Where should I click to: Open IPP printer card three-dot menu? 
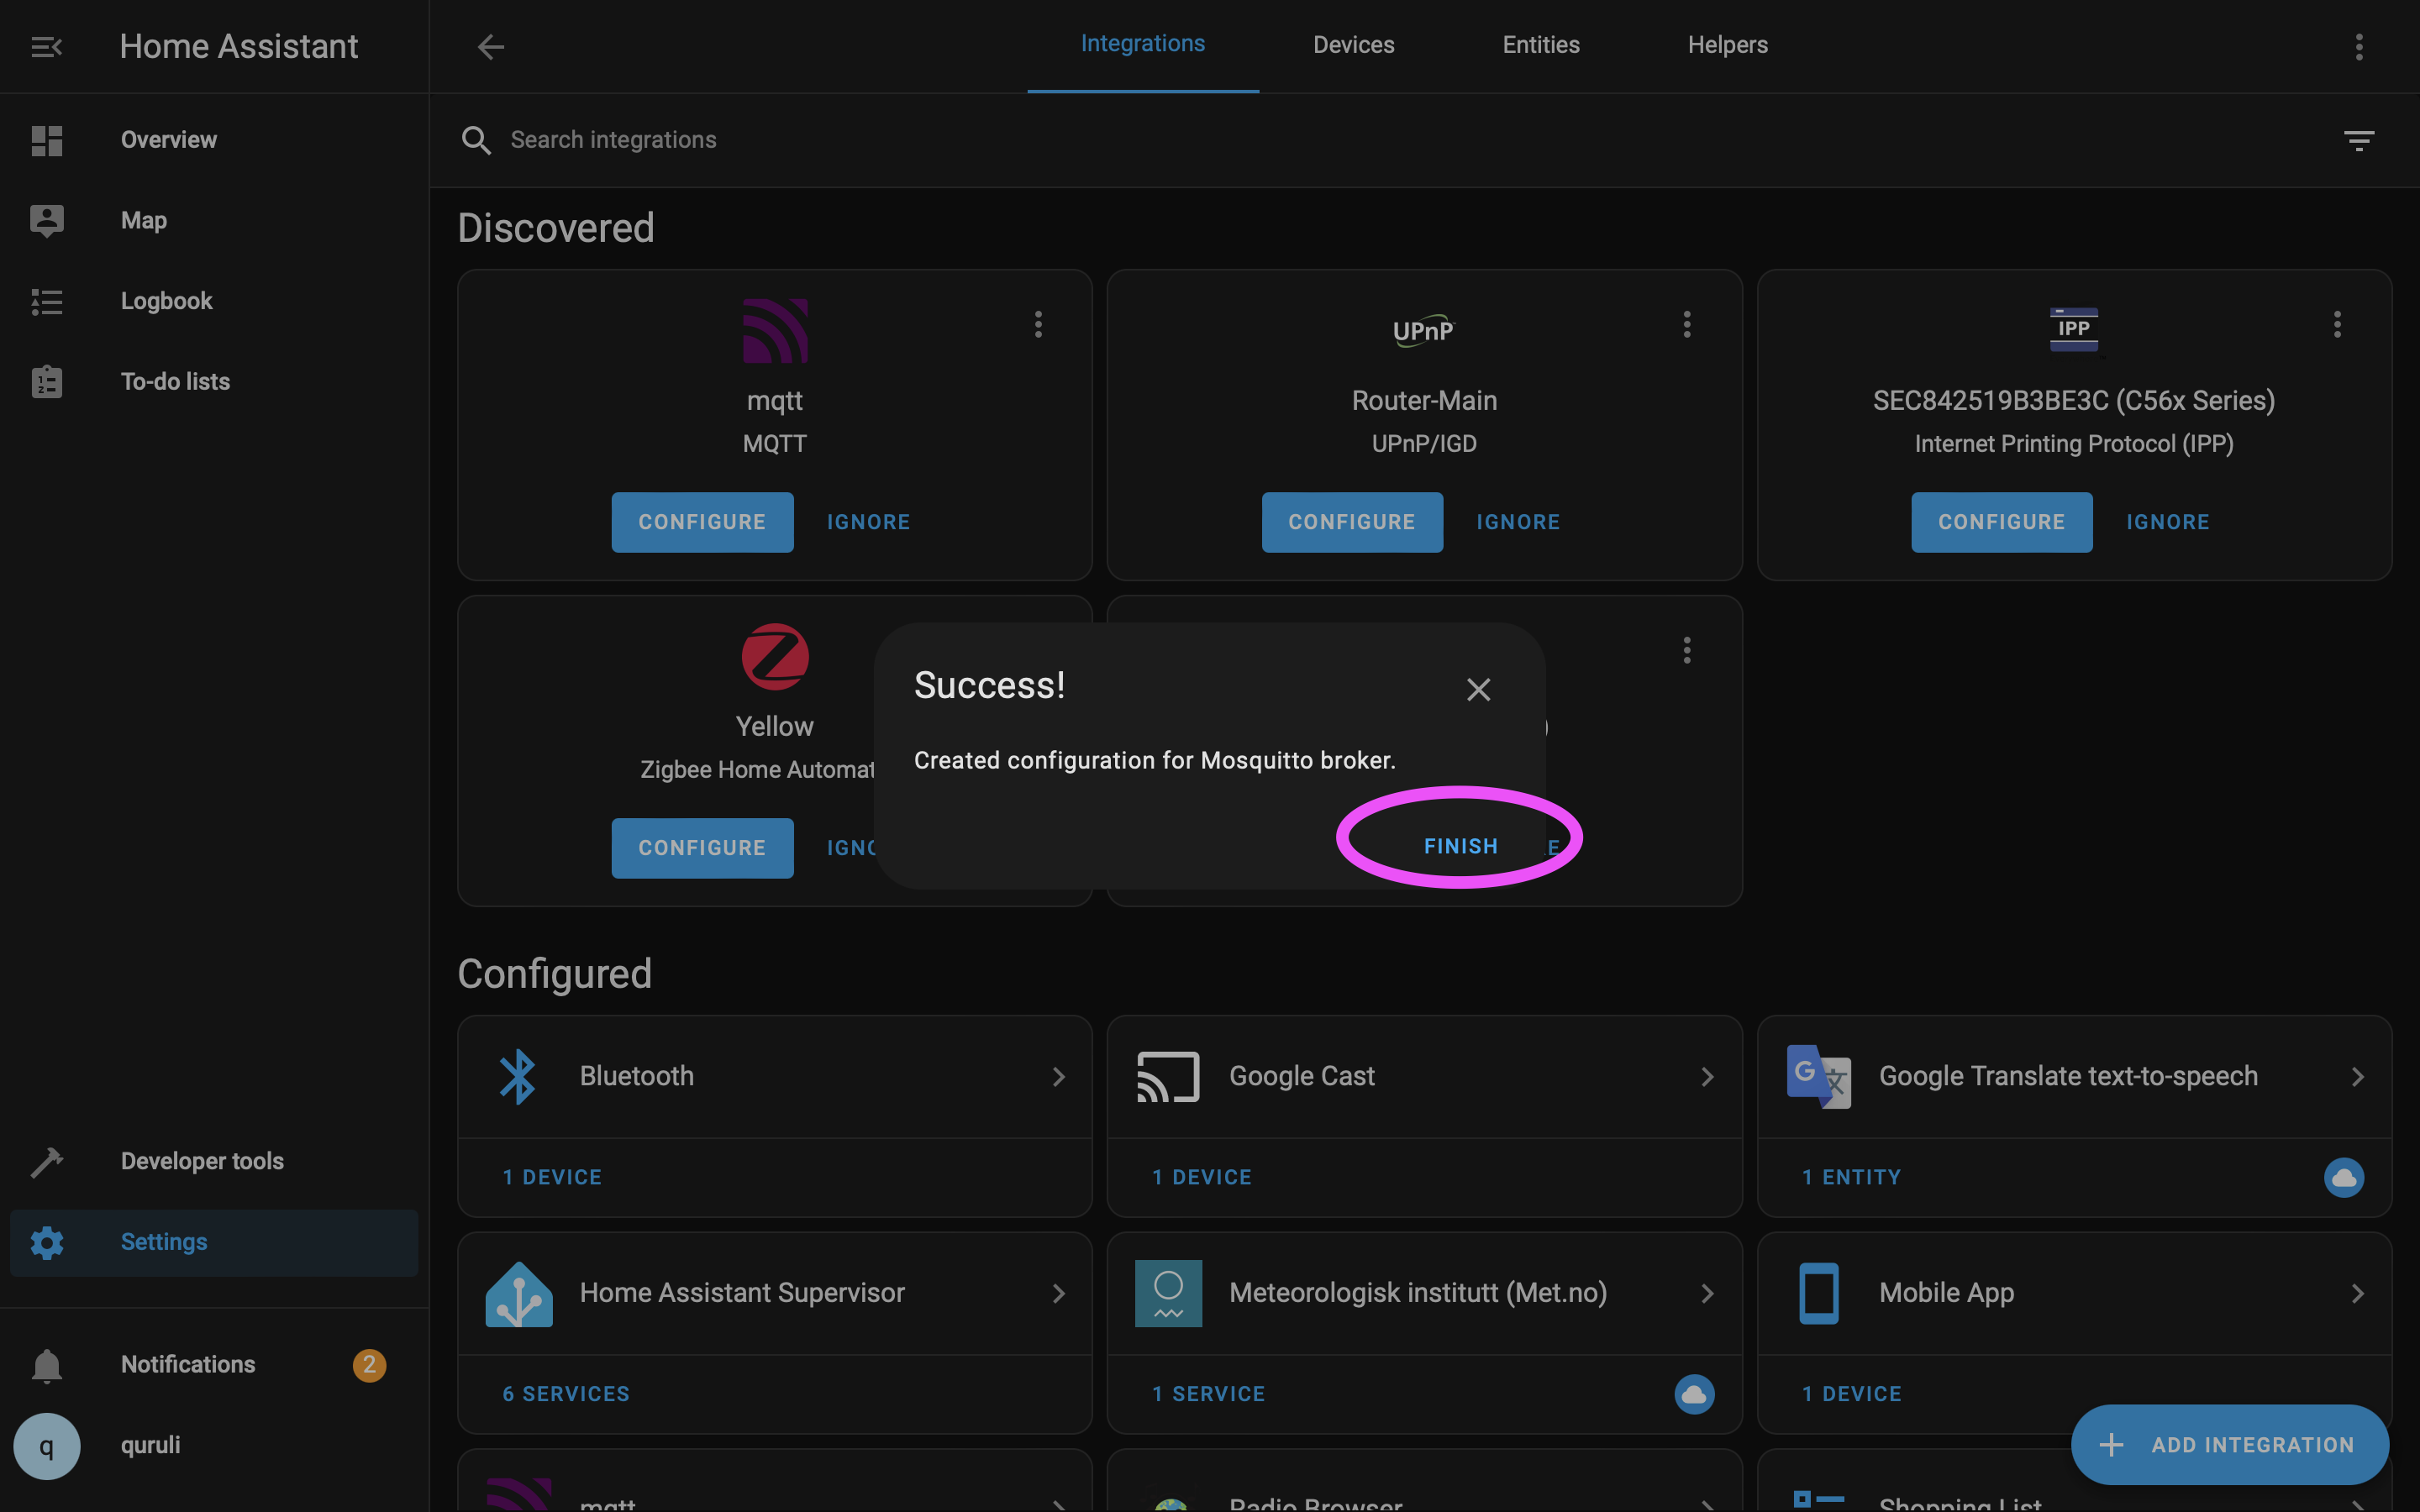2336,324
